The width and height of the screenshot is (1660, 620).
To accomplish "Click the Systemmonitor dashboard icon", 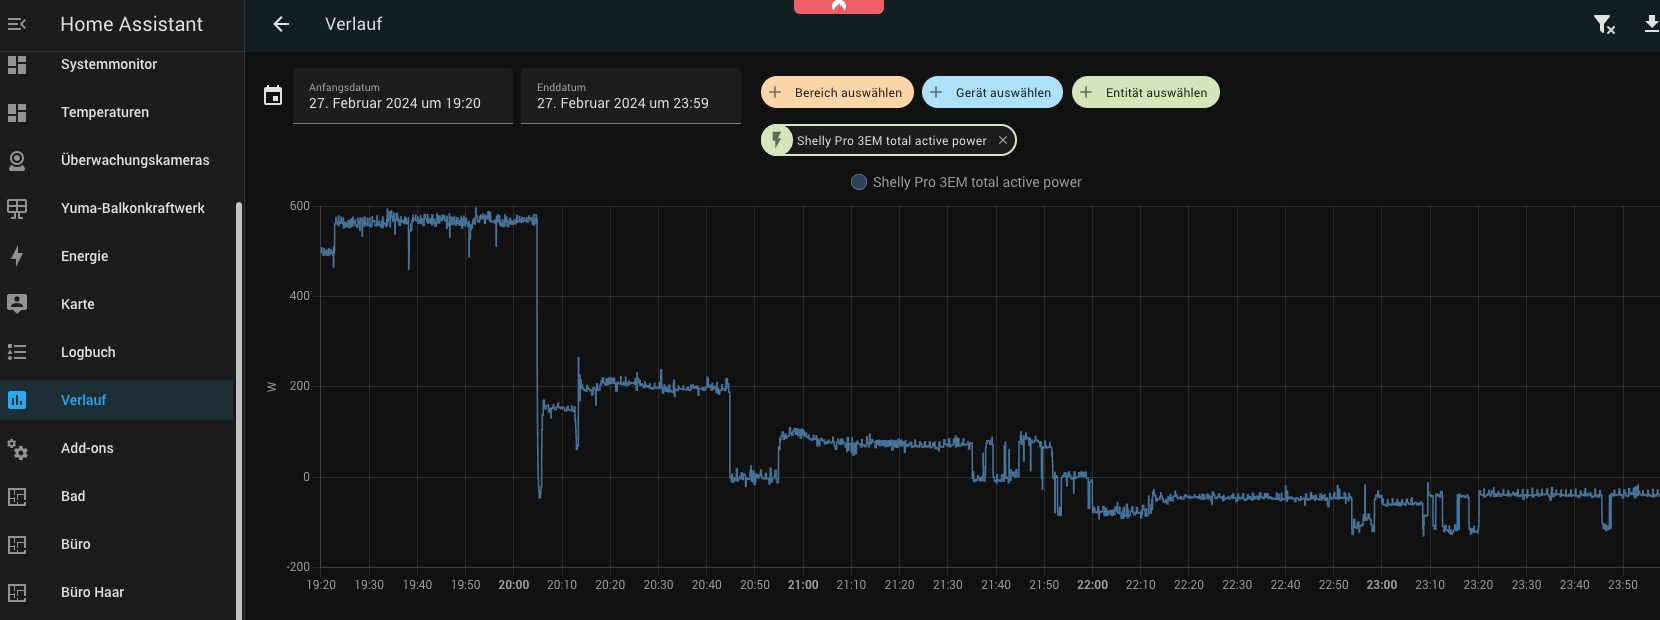I will [x=17, y=64].
